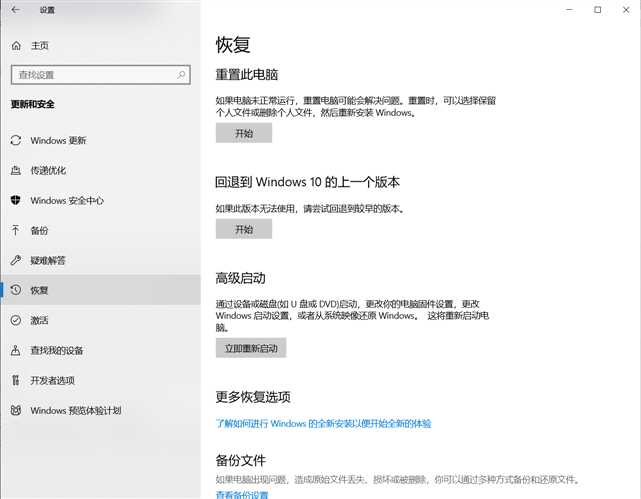641x499 pixels.
Task: Open the Windows 全新安装 learn-more link
Action: pyautogui.click(x=323, y=423)
